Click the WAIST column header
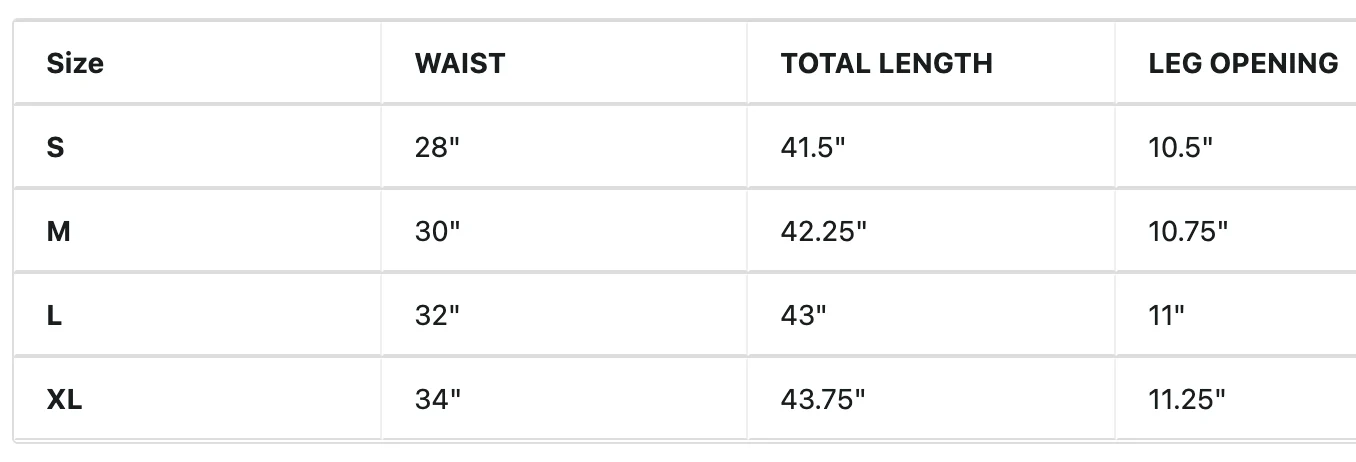The image size is (1356, 462). click(460, 64)
